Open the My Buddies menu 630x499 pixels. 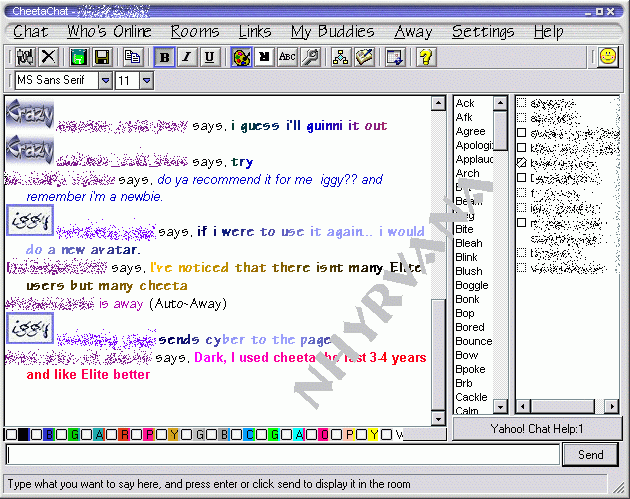332,32
